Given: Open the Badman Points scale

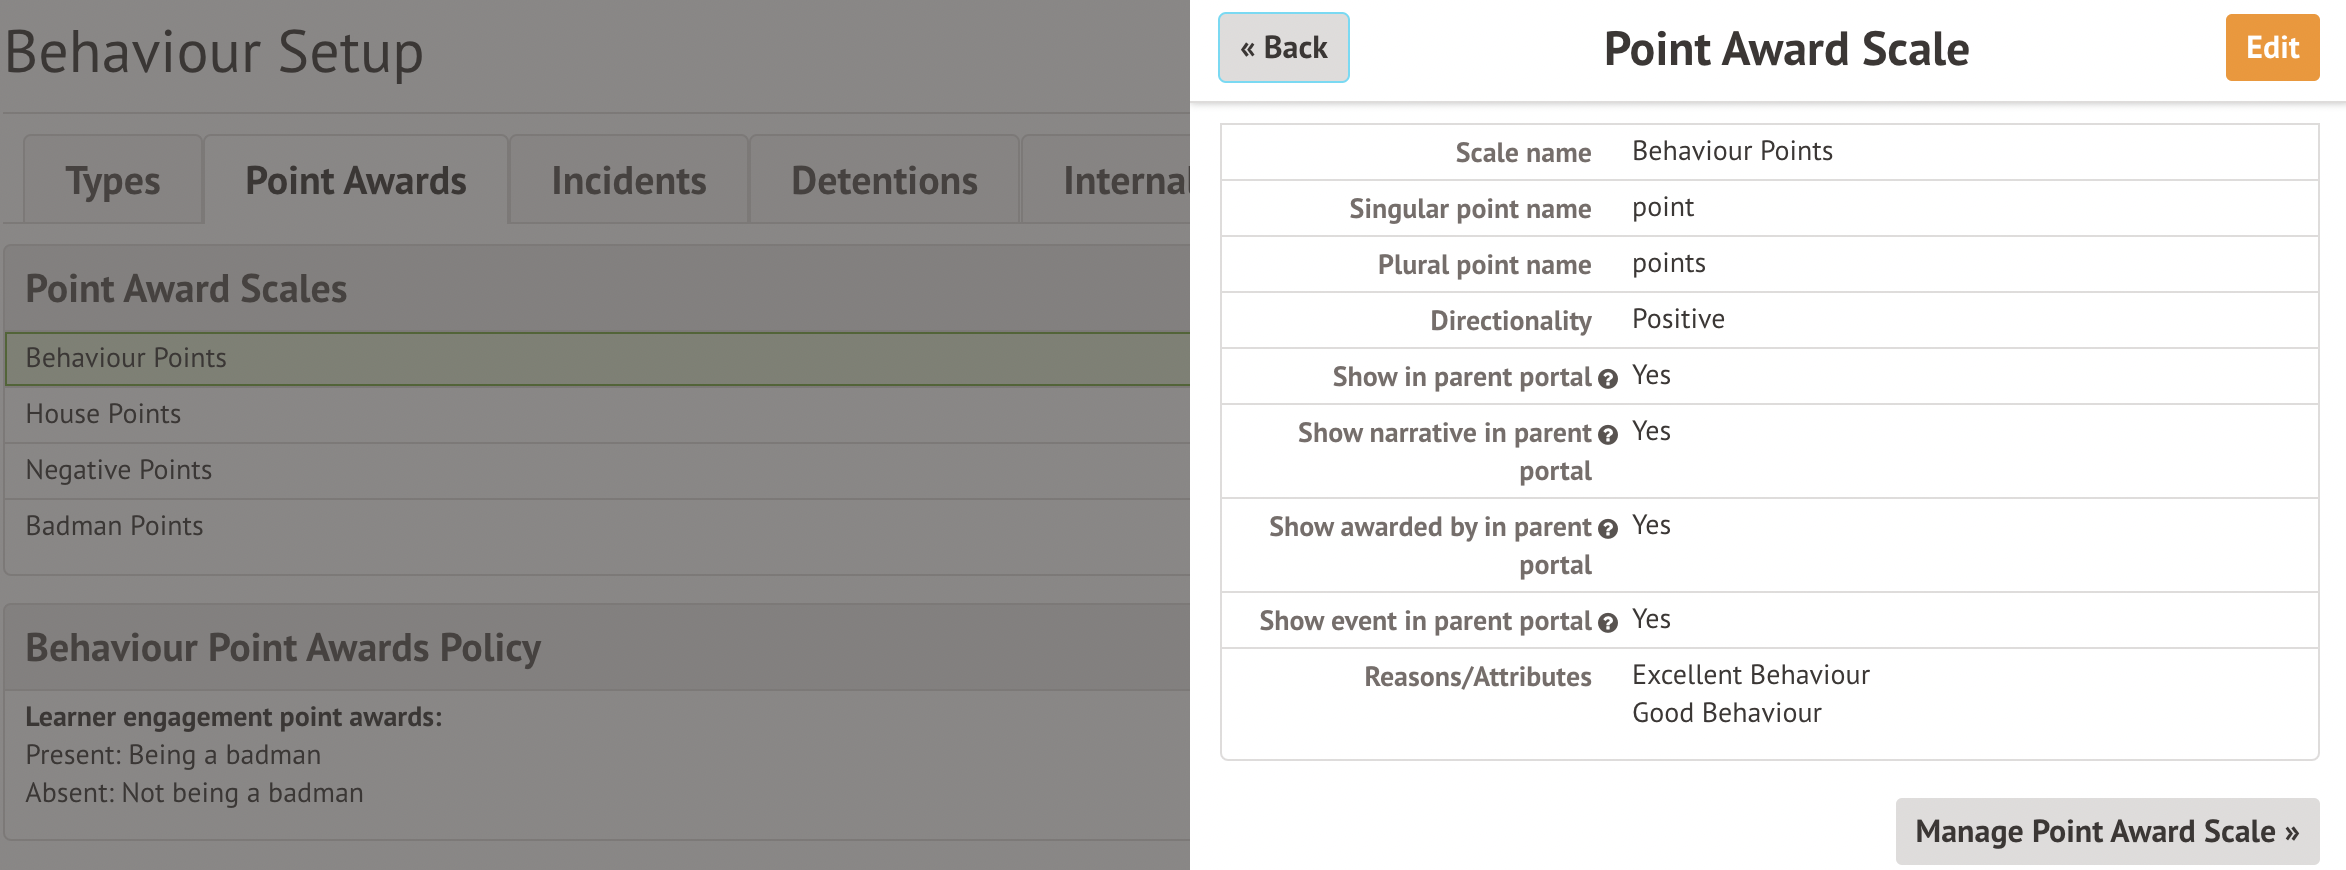Looking at the screenshot, I should point(115,526).
